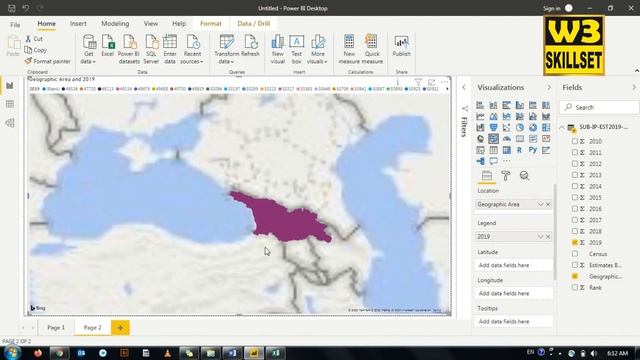Screen dimensions: 640x360
Task: Open the 2019 legend field dropdown
Action: pos(540,236)
